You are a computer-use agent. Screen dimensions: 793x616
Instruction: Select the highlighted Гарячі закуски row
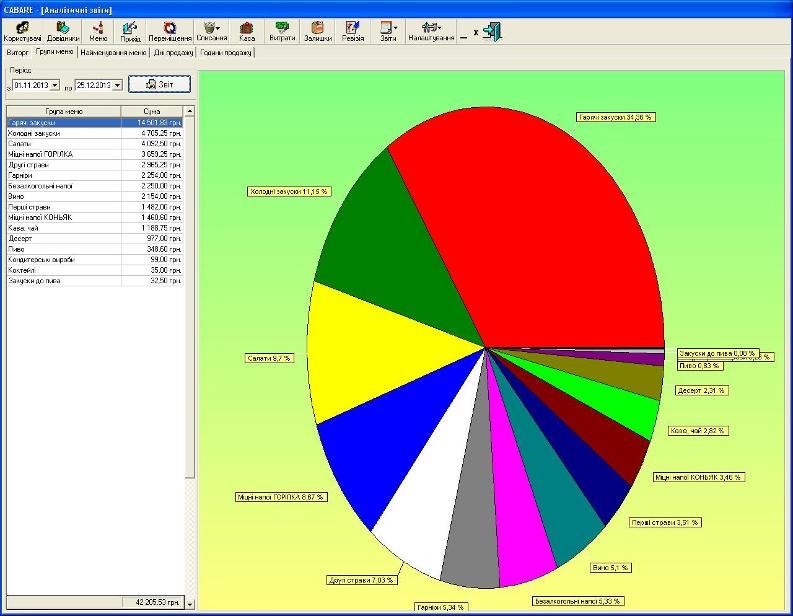click(x=95, y=122)
